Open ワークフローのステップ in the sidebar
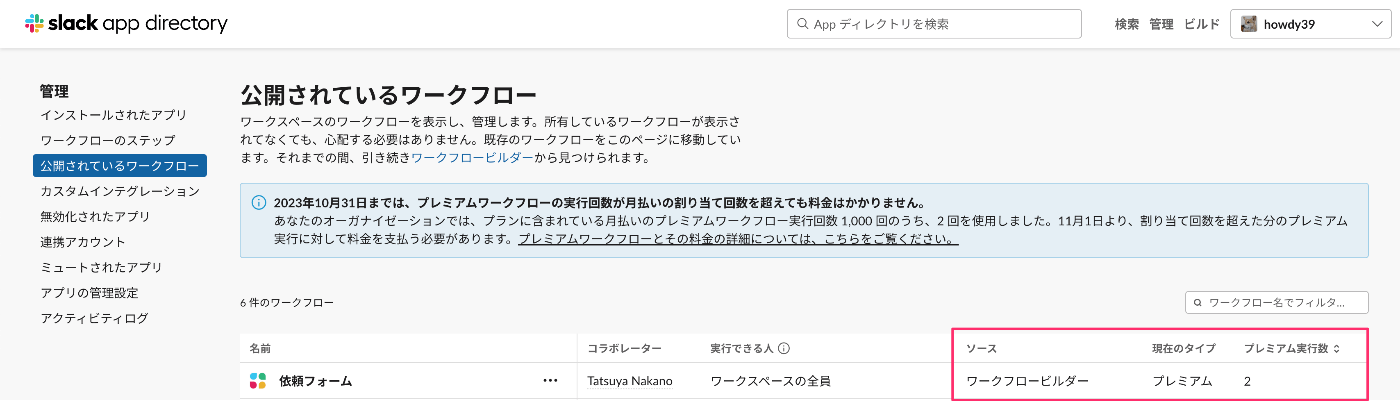Viewport: 1400px width, 418px height. 107,140
